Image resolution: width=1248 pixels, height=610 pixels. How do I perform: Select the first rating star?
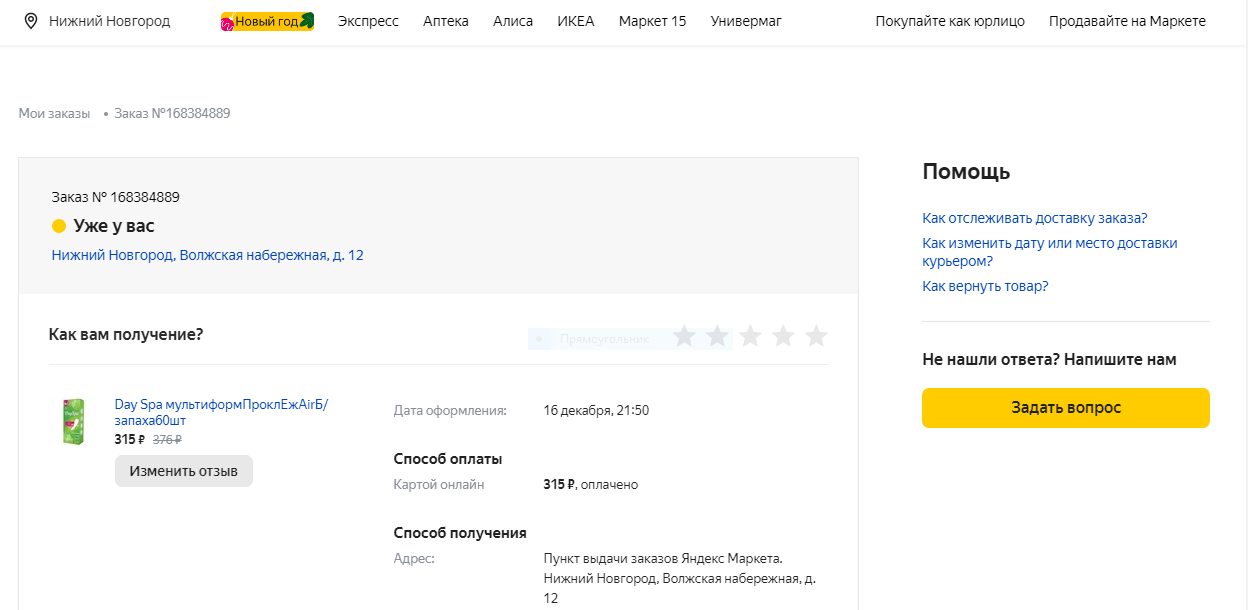click(684, 337)
